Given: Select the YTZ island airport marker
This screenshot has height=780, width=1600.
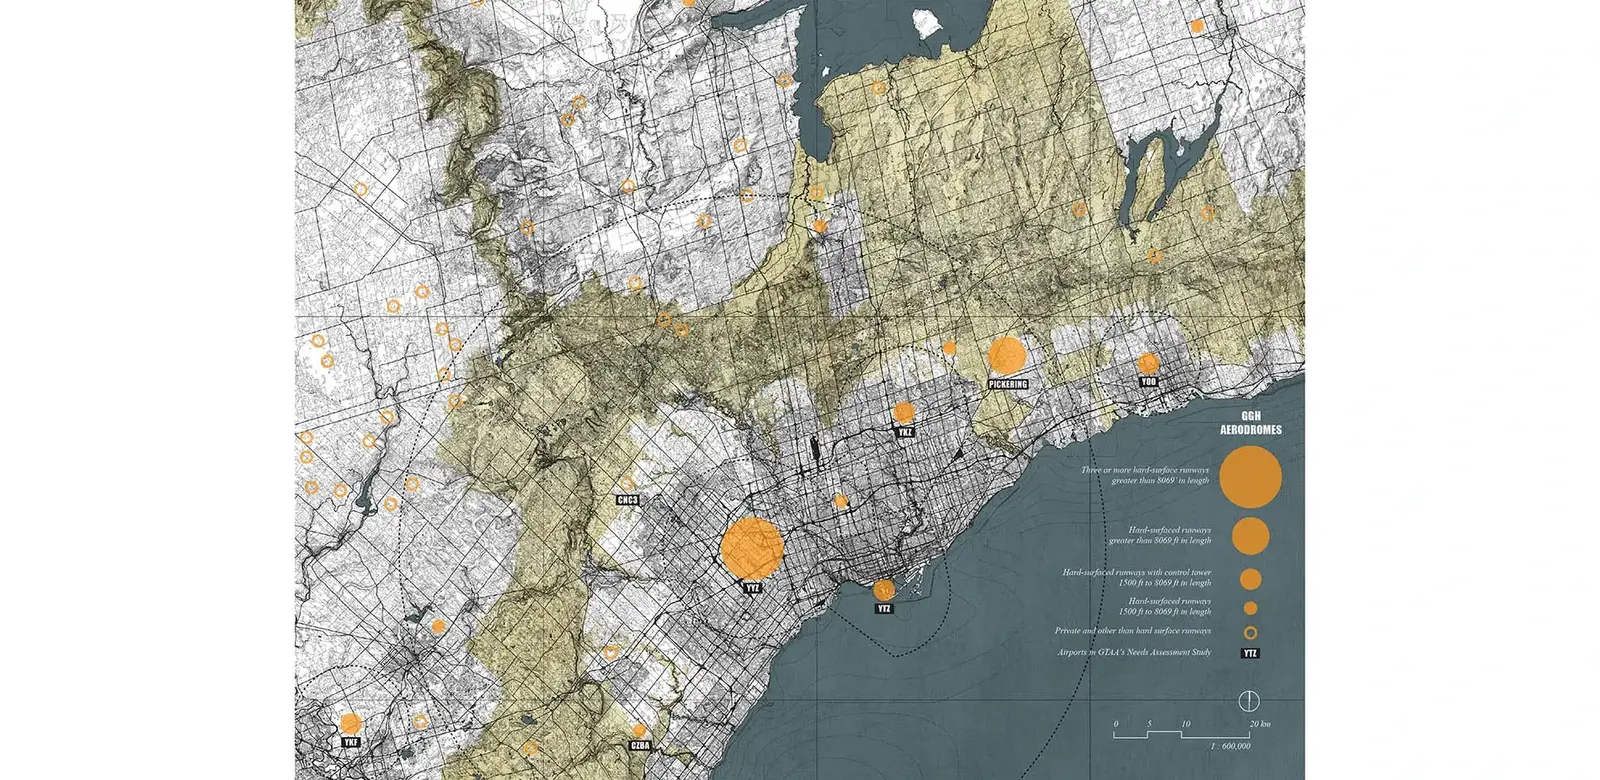Looking at the screenshot, I should [x=883, y=590].
